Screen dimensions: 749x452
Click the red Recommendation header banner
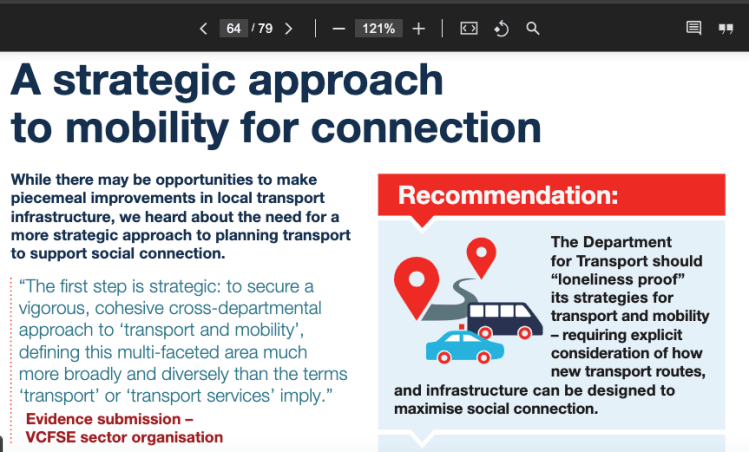tap(551, 195)
